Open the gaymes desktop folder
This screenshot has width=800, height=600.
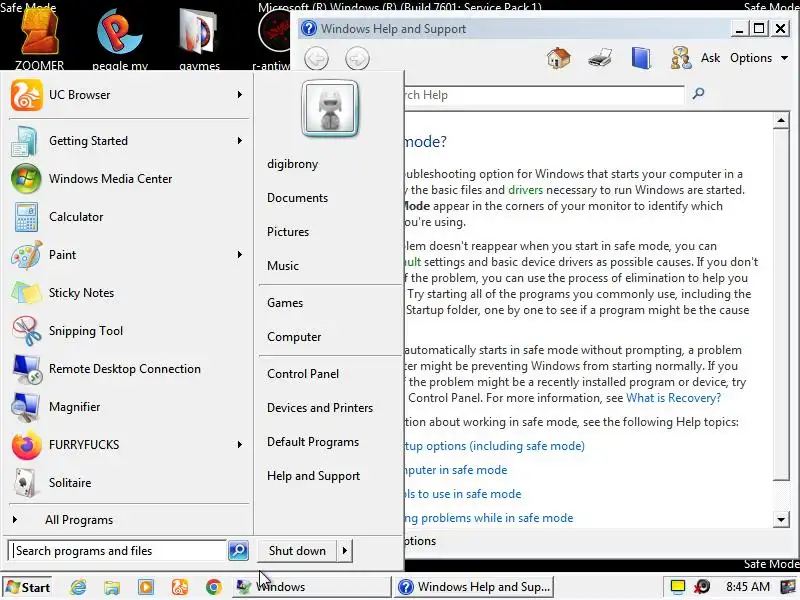click(199, 38)
